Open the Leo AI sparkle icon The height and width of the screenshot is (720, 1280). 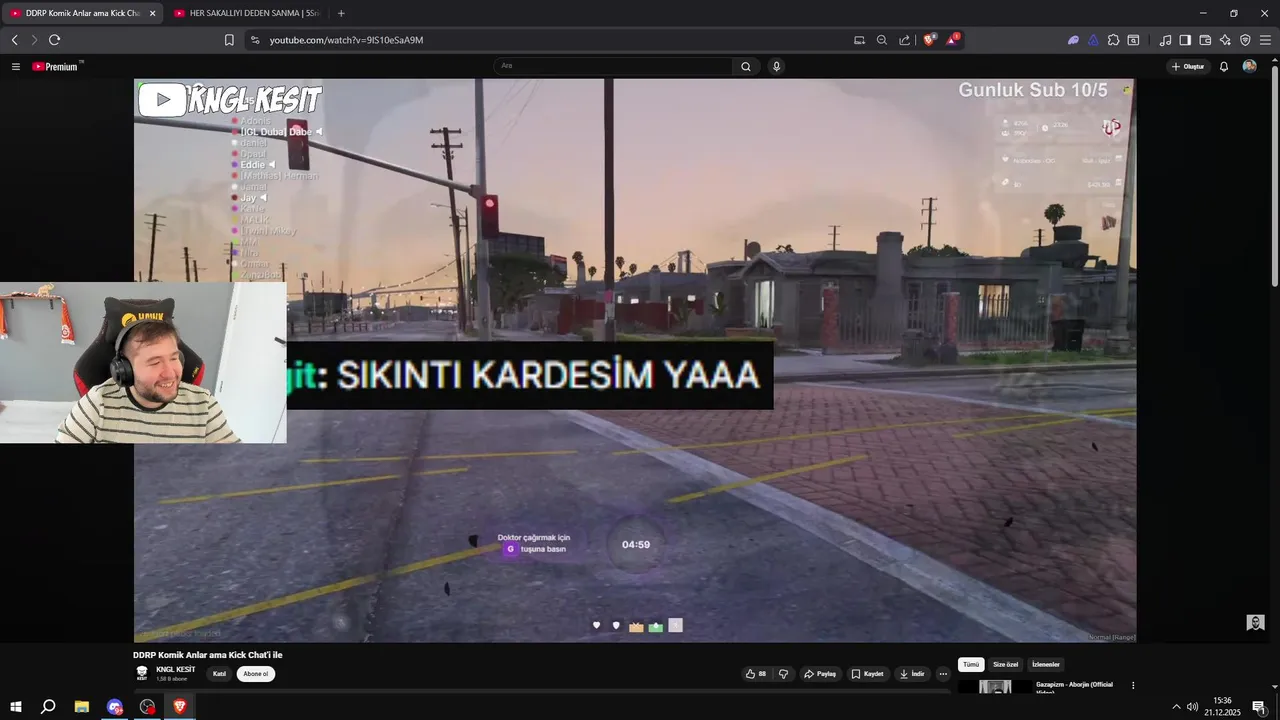coord(1225,40)
